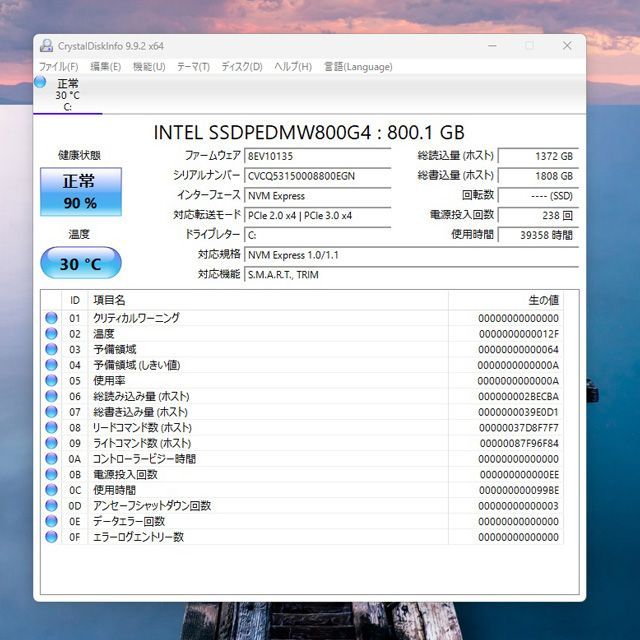Click raw value 00000000099BE
Screen dimensions: 640x640
pyautogui.click(x=519, y=490)
